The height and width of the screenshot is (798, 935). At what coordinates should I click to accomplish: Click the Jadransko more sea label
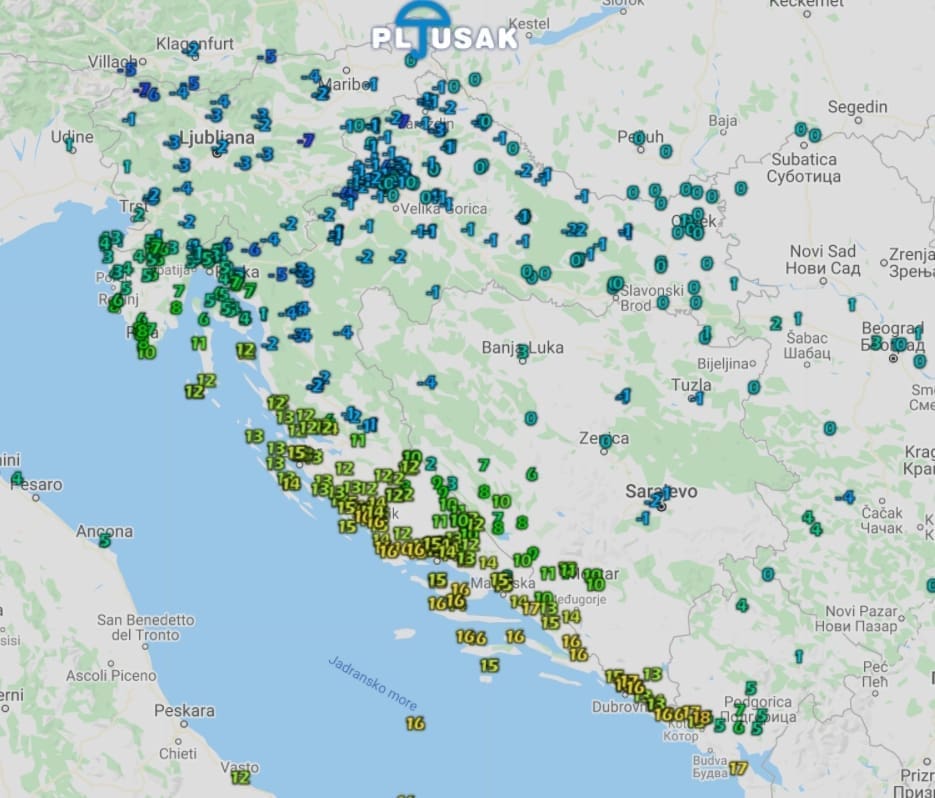tap(372, 683)
